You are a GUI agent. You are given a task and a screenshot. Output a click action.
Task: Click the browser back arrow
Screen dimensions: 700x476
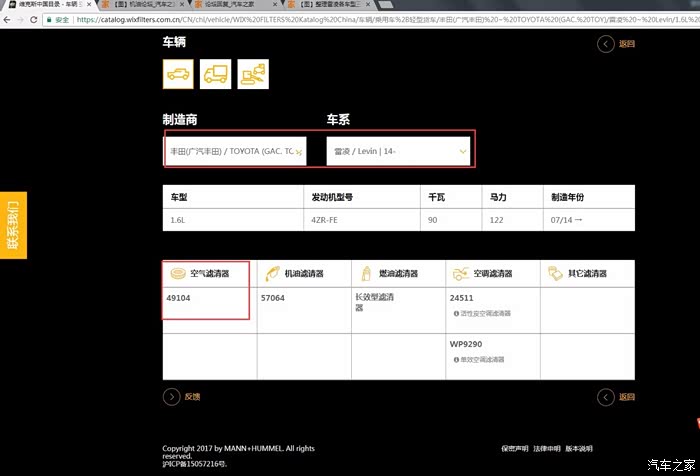[7, 20]
